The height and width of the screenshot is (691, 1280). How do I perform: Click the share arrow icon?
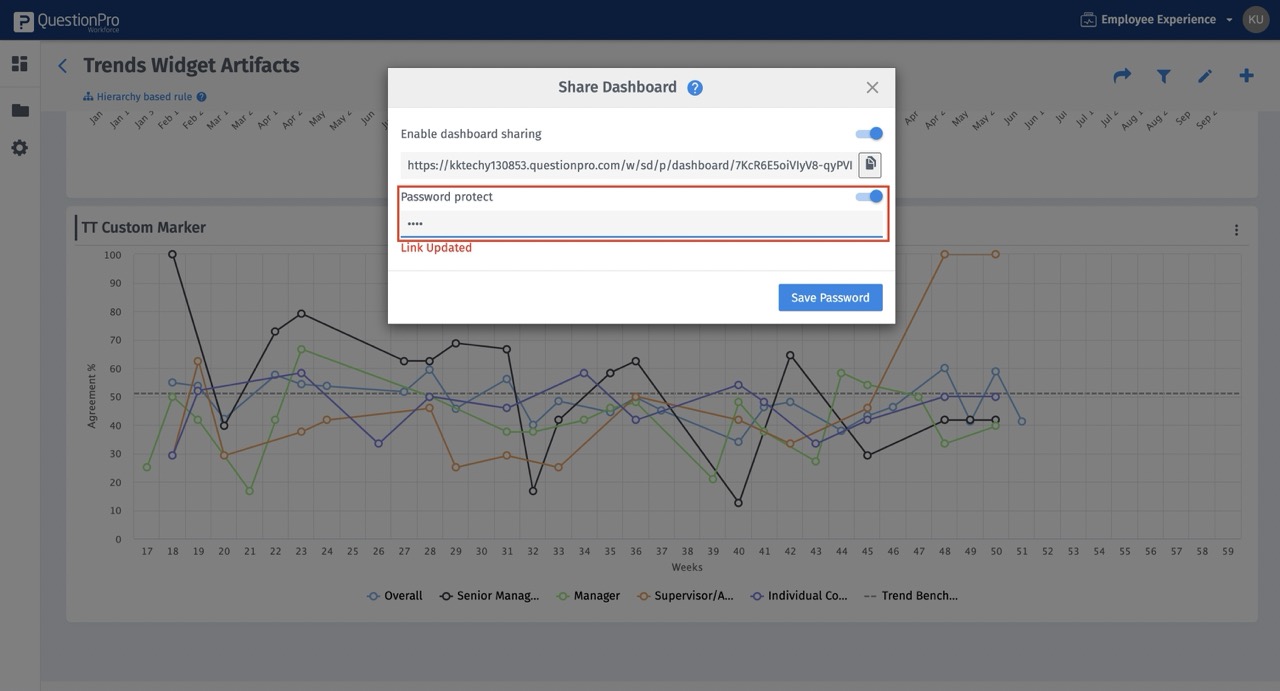[1122, 76]
